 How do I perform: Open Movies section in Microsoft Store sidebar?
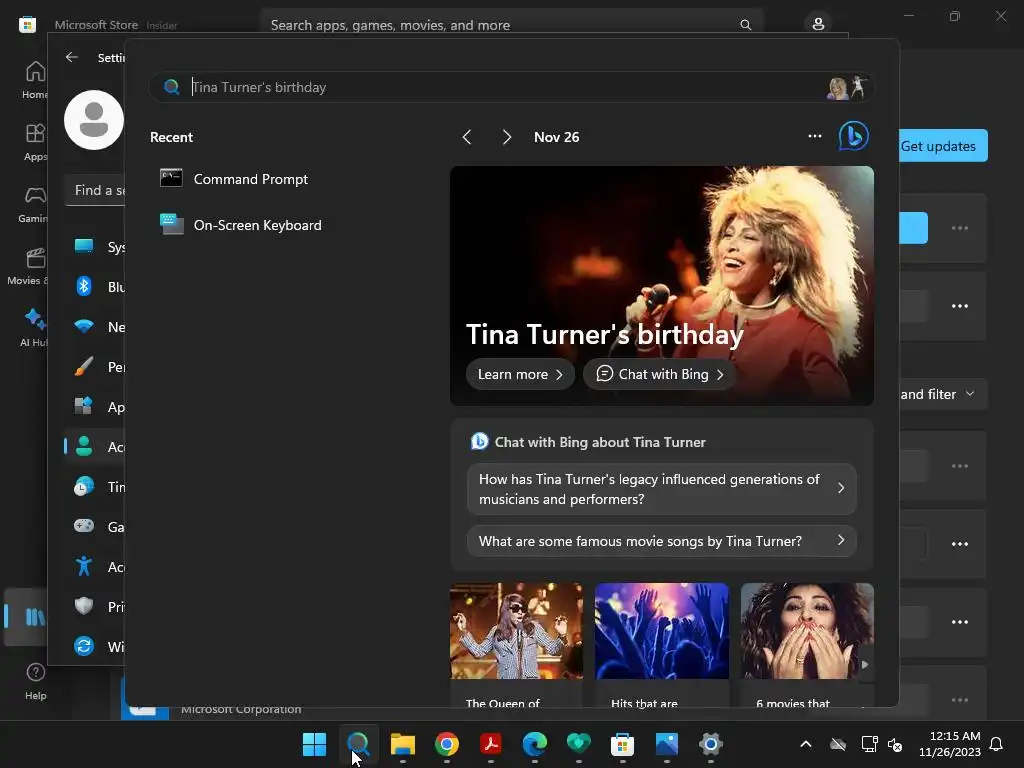29,266
